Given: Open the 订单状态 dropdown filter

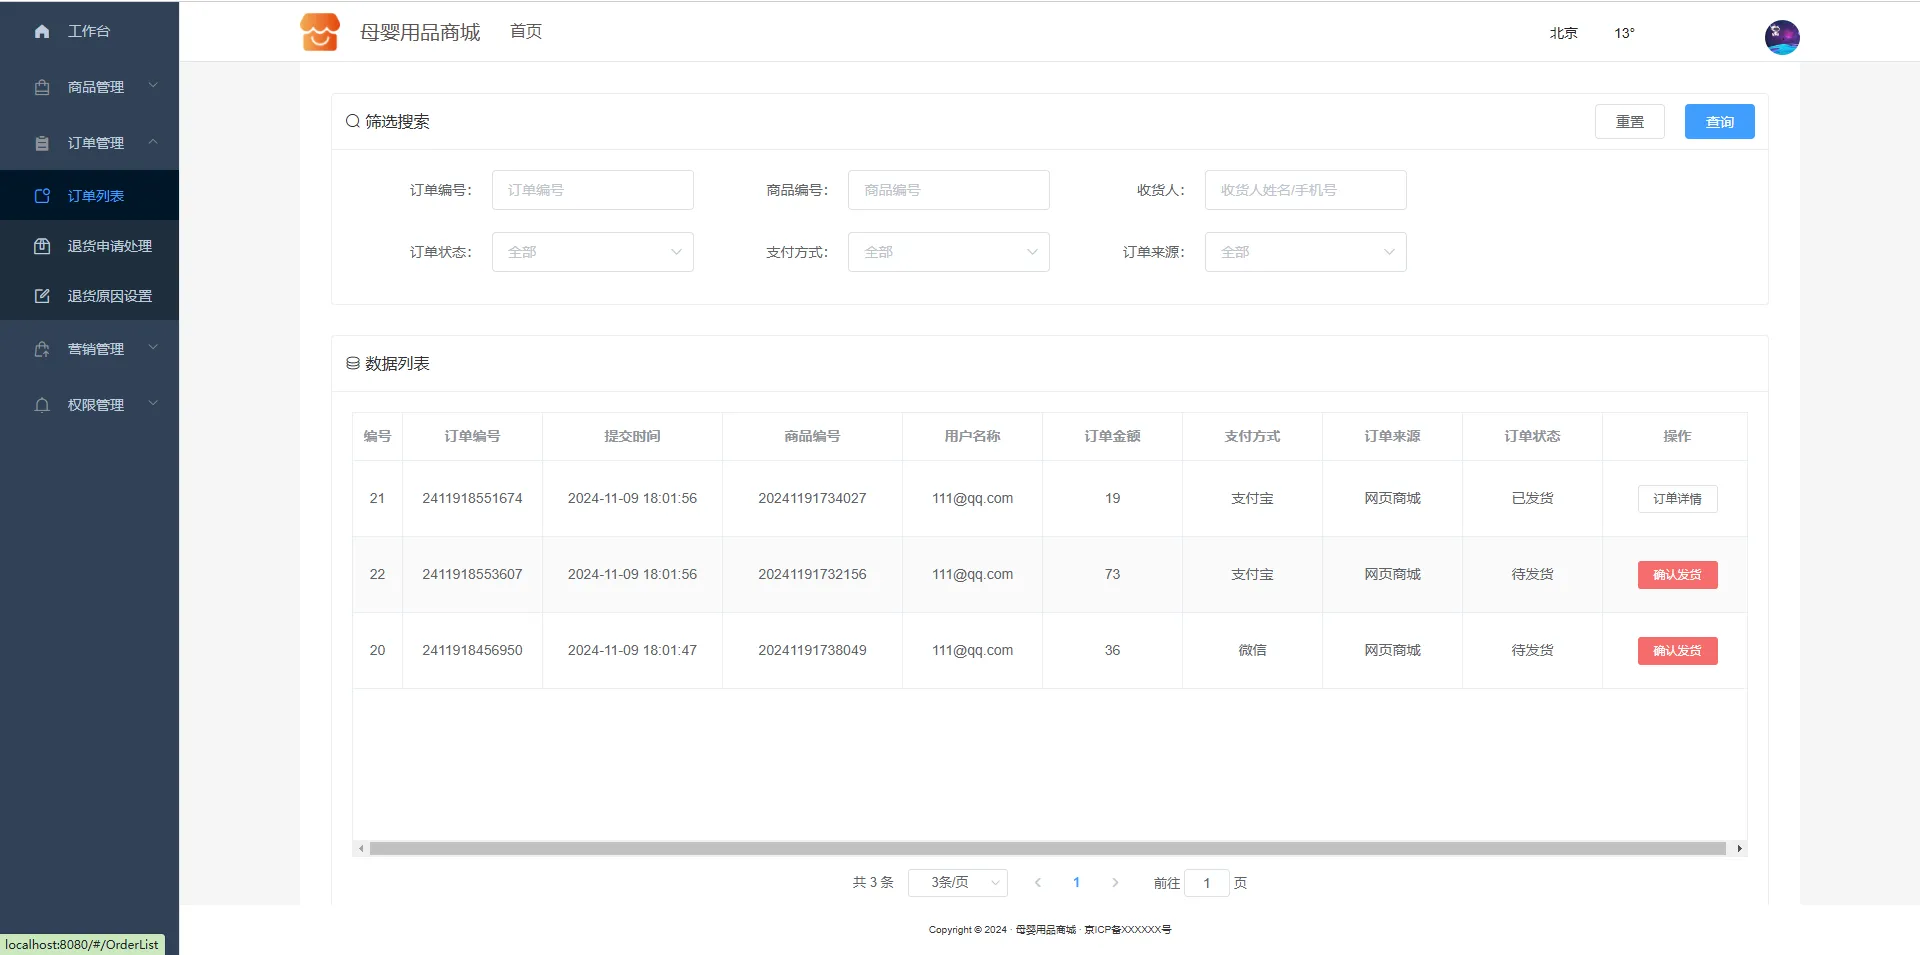Looking at the screenshot, I should [592, 252].
